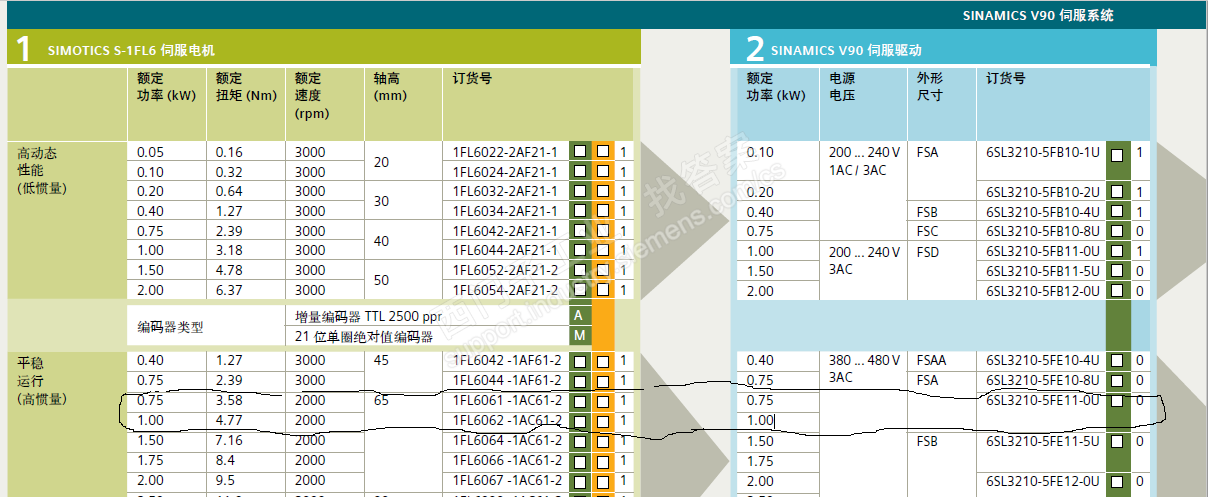The image size is (1208, 497).
Task: Select the checkbox for drive 6SL3210-5FB11-0U
Action: tap(1117, 251)
